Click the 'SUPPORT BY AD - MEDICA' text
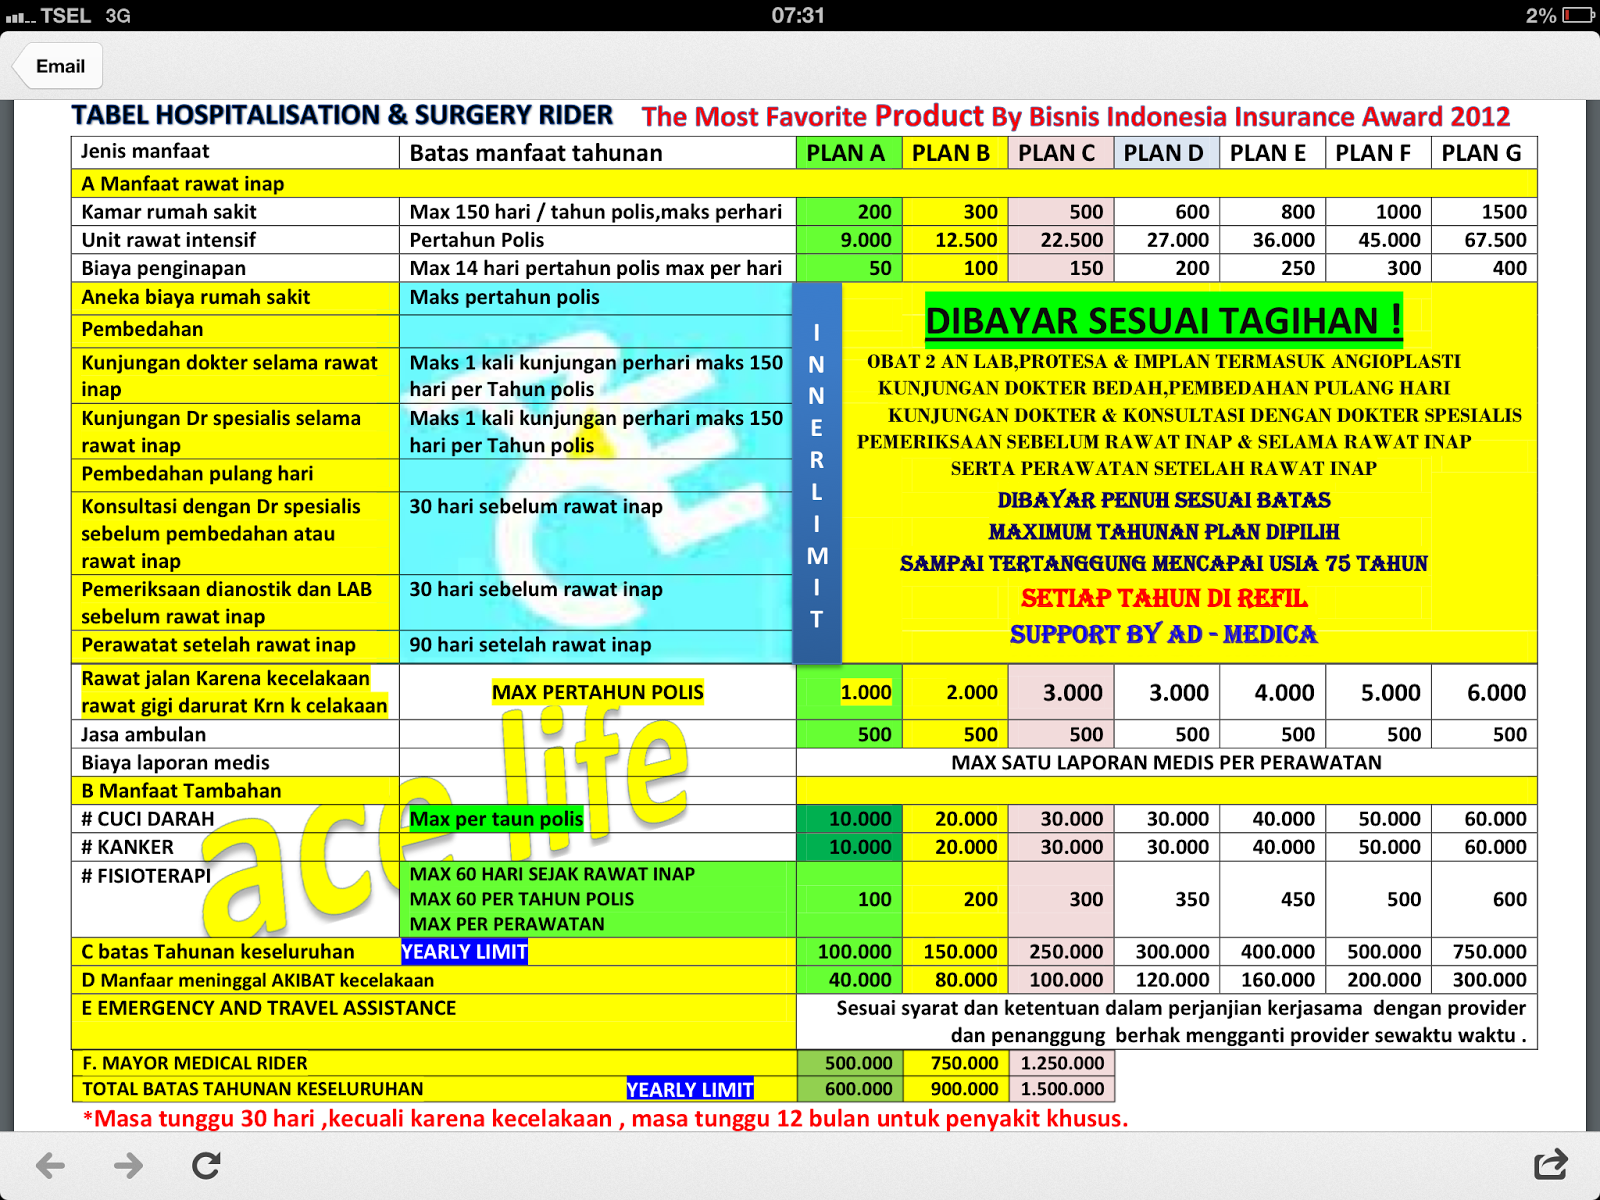Screen dimensions: 1600x1200 click(x=1164, y=634)
